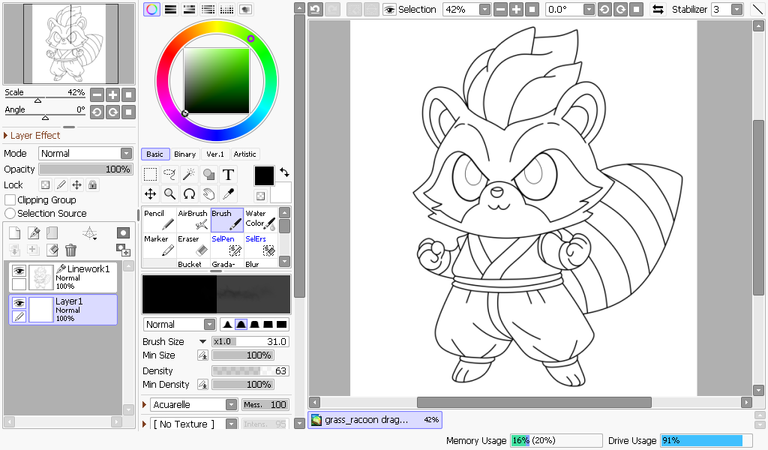The image size is (768, 450).
Task: Select the Zoom magnifier tool
Action: [x=169, y=194]
